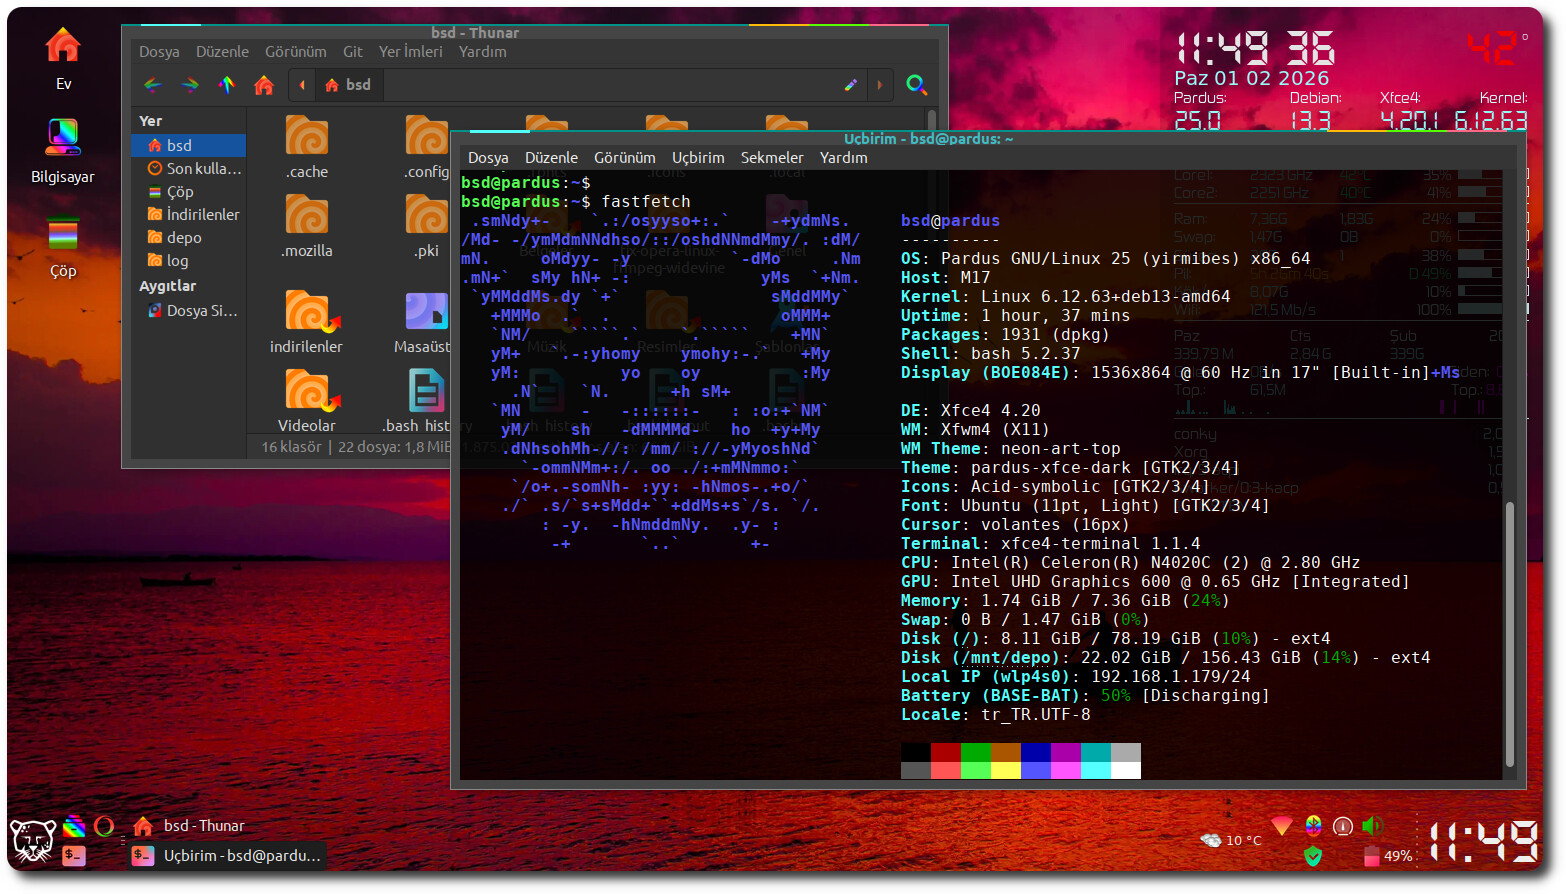Open the Bilgisayar desktop icon
The image size is (1566, 894).
[x=62, y=150]
